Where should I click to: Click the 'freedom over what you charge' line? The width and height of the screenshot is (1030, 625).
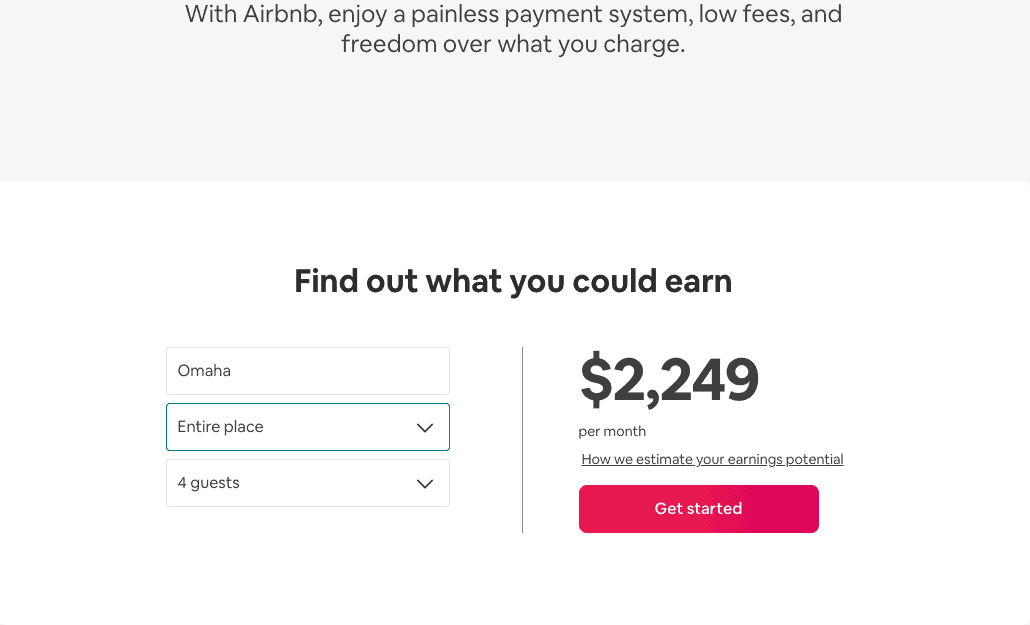click(513, 44)
